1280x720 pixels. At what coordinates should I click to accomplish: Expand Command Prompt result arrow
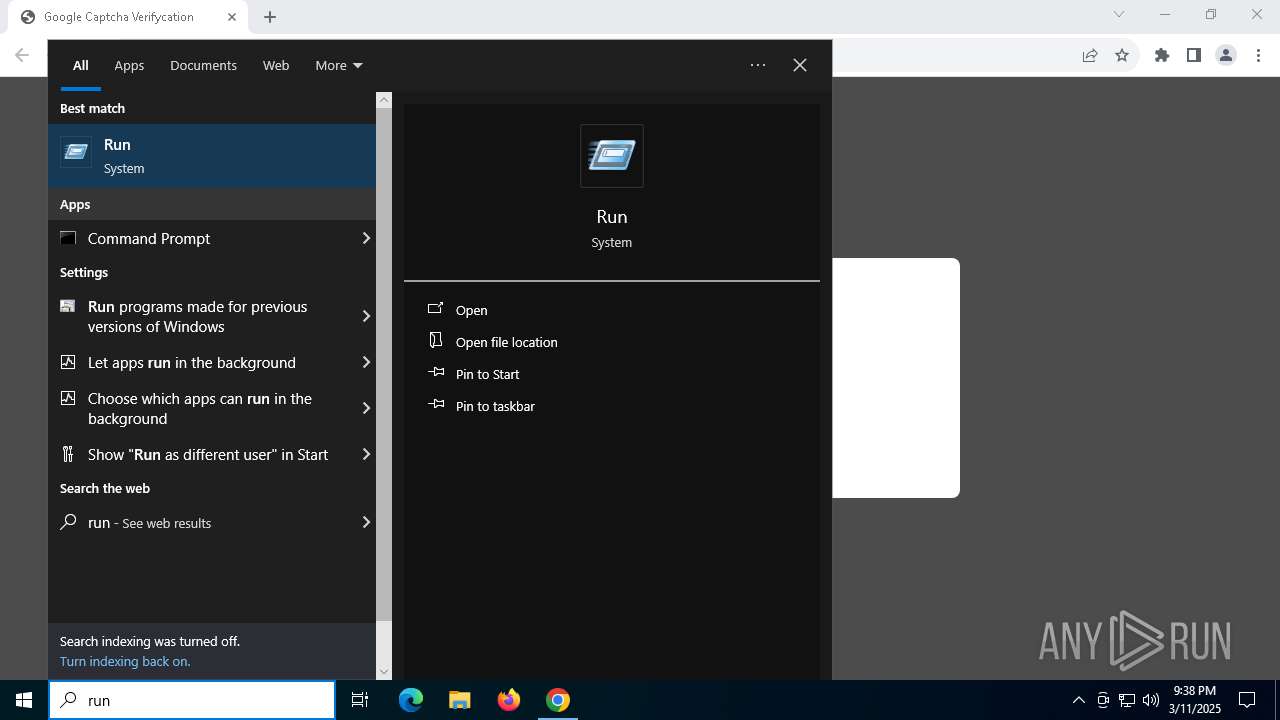point(366,238)
